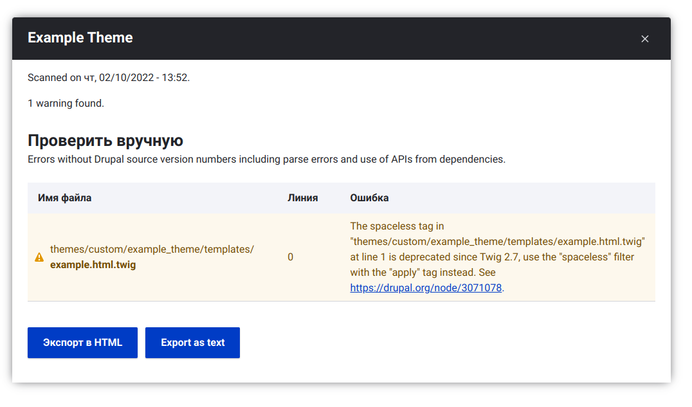Click the Scanned on timestamp text

pyautogui.click(x=109, y=77)
